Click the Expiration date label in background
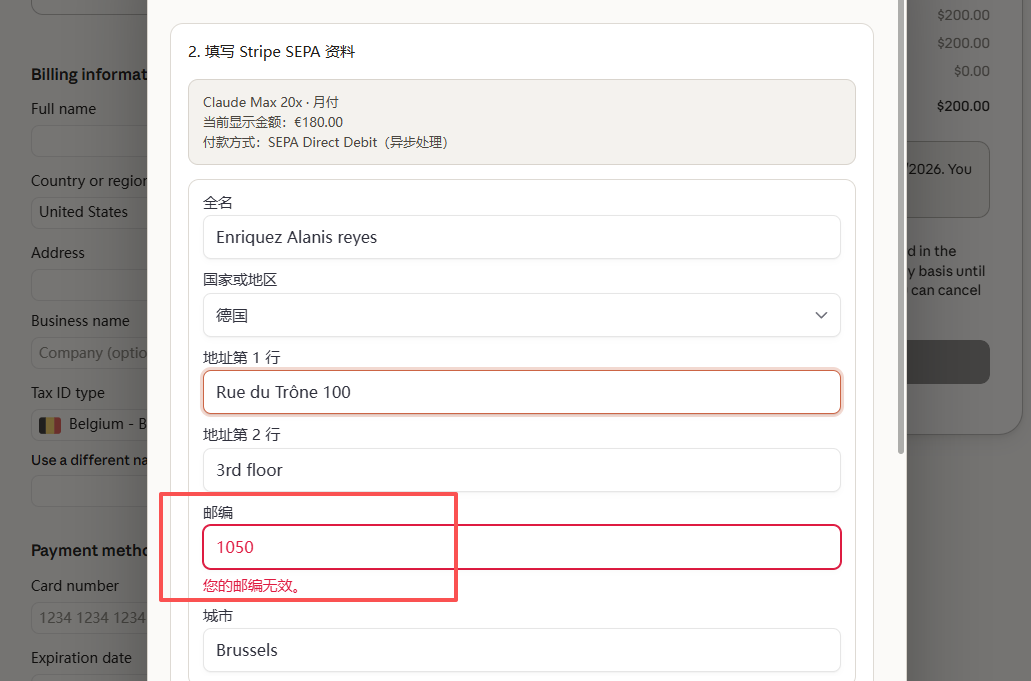The image size is (1031, 681). tap(82, 658)
